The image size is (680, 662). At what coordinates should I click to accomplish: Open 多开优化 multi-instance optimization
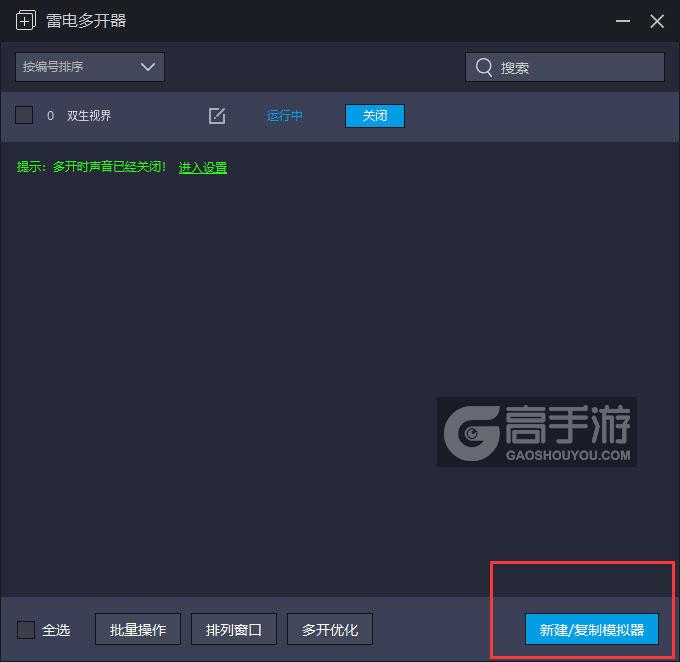pos(330,629)
